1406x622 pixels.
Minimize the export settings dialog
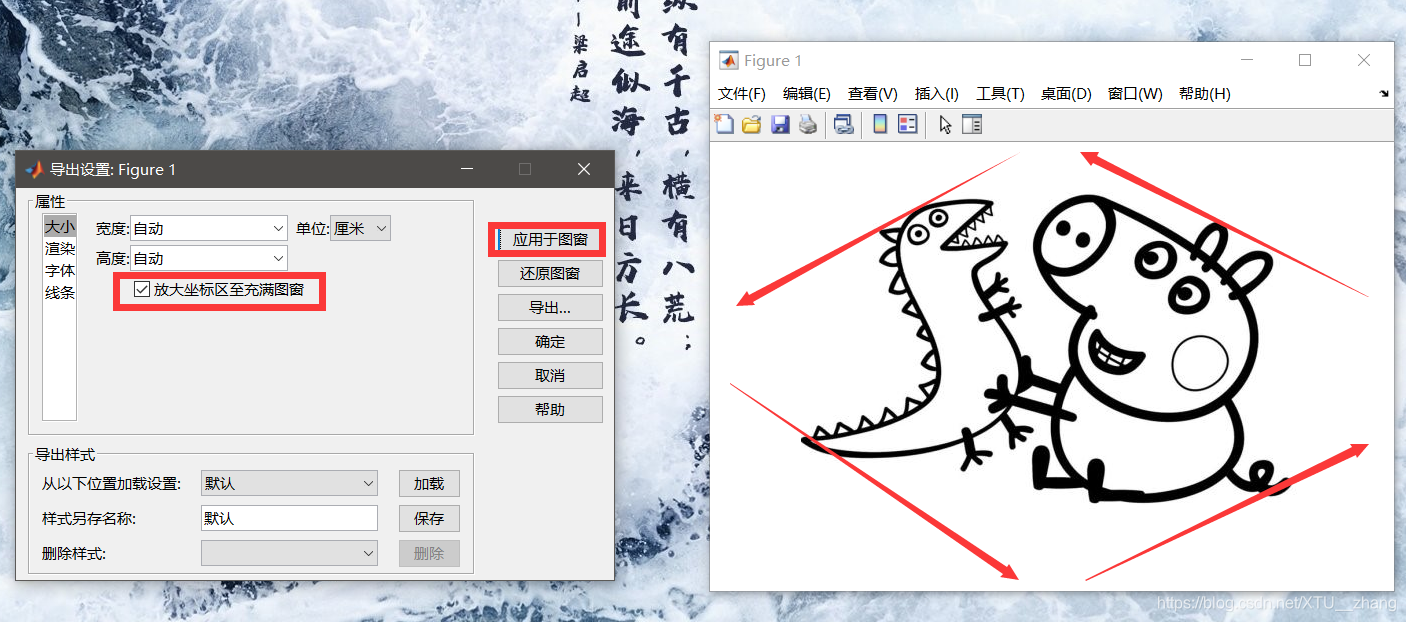[x=467, y=169]
